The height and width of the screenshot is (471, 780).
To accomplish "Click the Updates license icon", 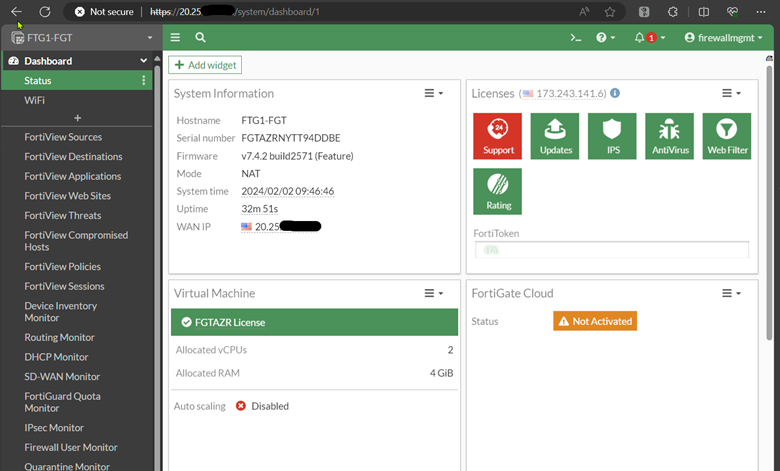I will pyautogui.click(x=555, y=135).
